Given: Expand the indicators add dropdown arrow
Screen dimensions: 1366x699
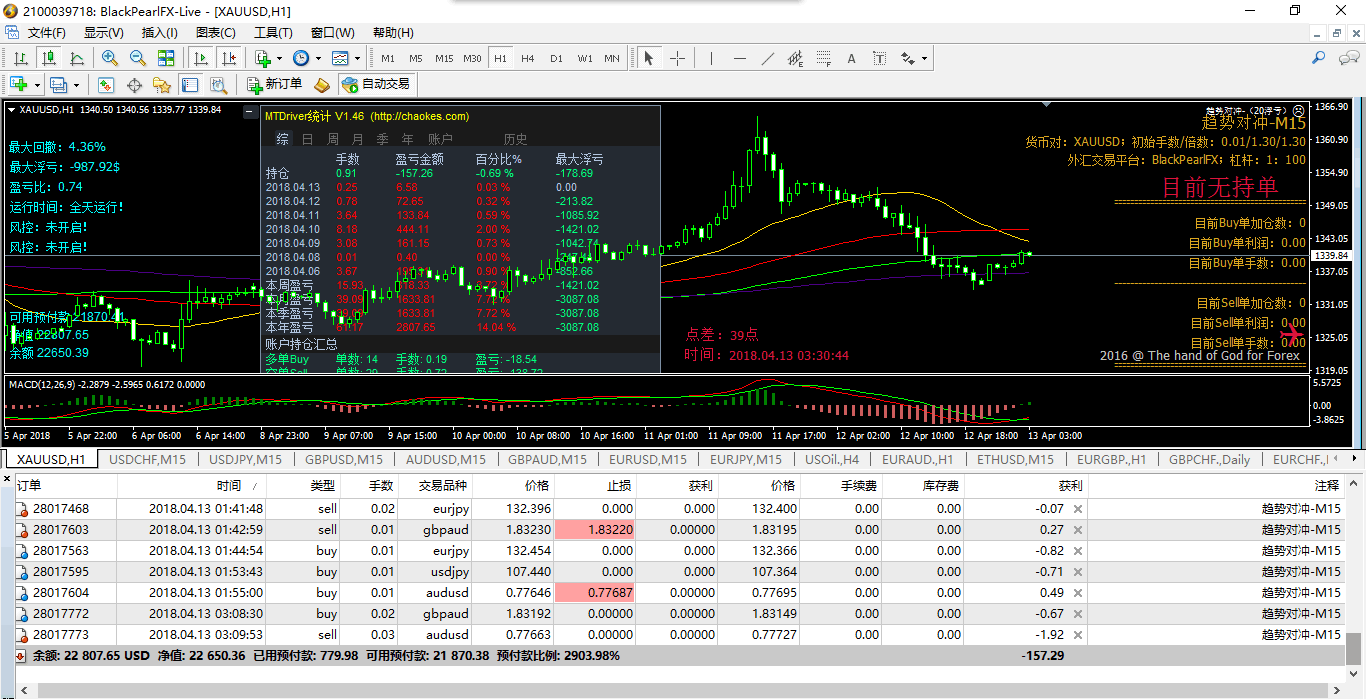Looking at the screenshot, I should (x=279, y=58).
